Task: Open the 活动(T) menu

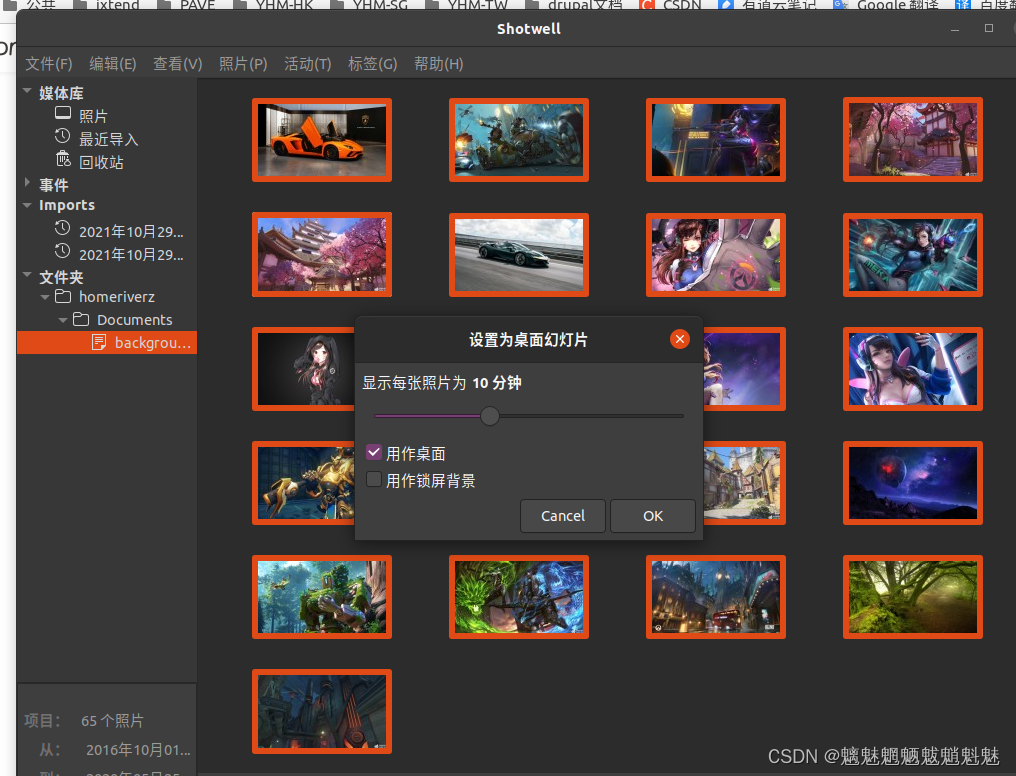Action: [x=308, y=64]
